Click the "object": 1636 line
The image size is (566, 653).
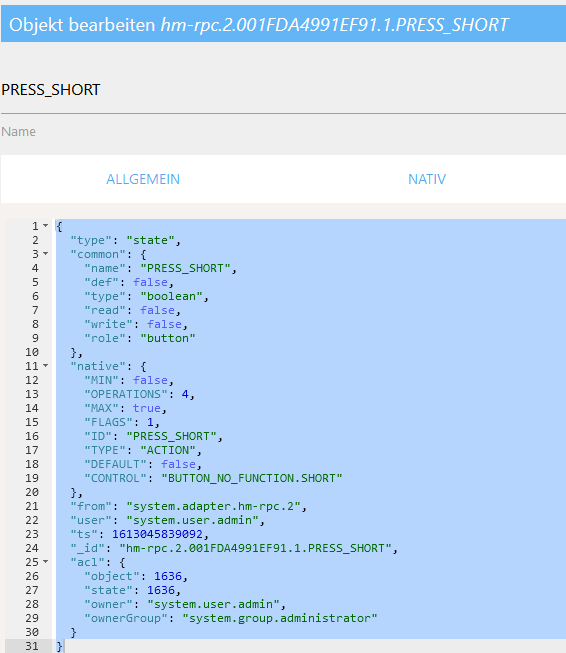tap(136, 576)
